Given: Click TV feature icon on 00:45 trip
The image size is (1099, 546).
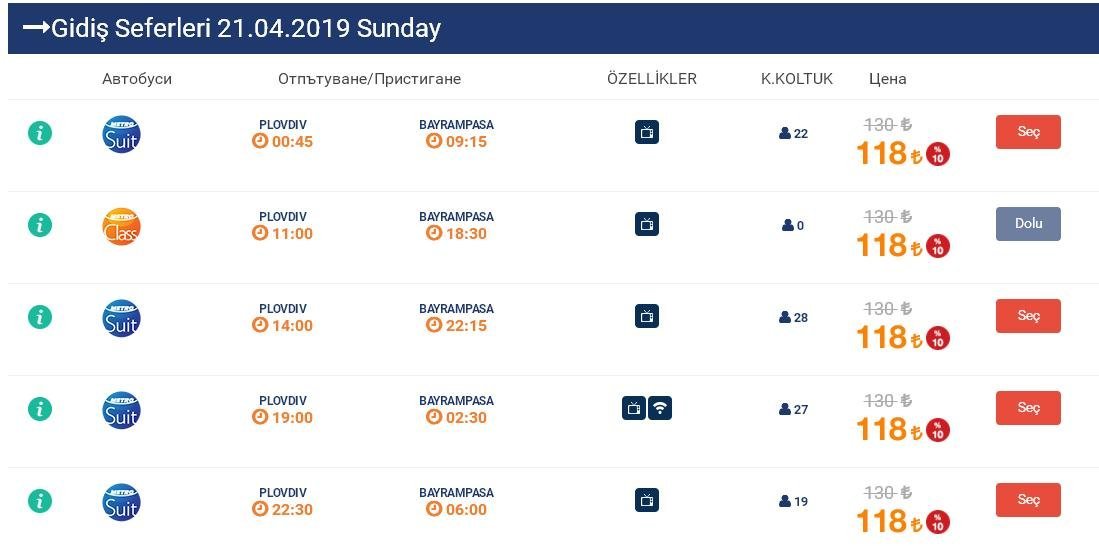Looking at the screenshot, I should (x=647, y=132).
